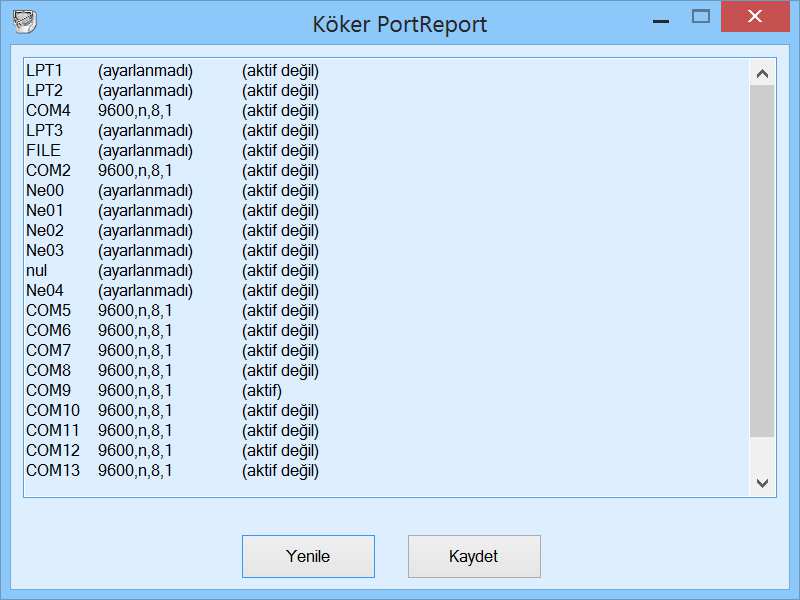Select the COM10 port entry

coord(150,410)
